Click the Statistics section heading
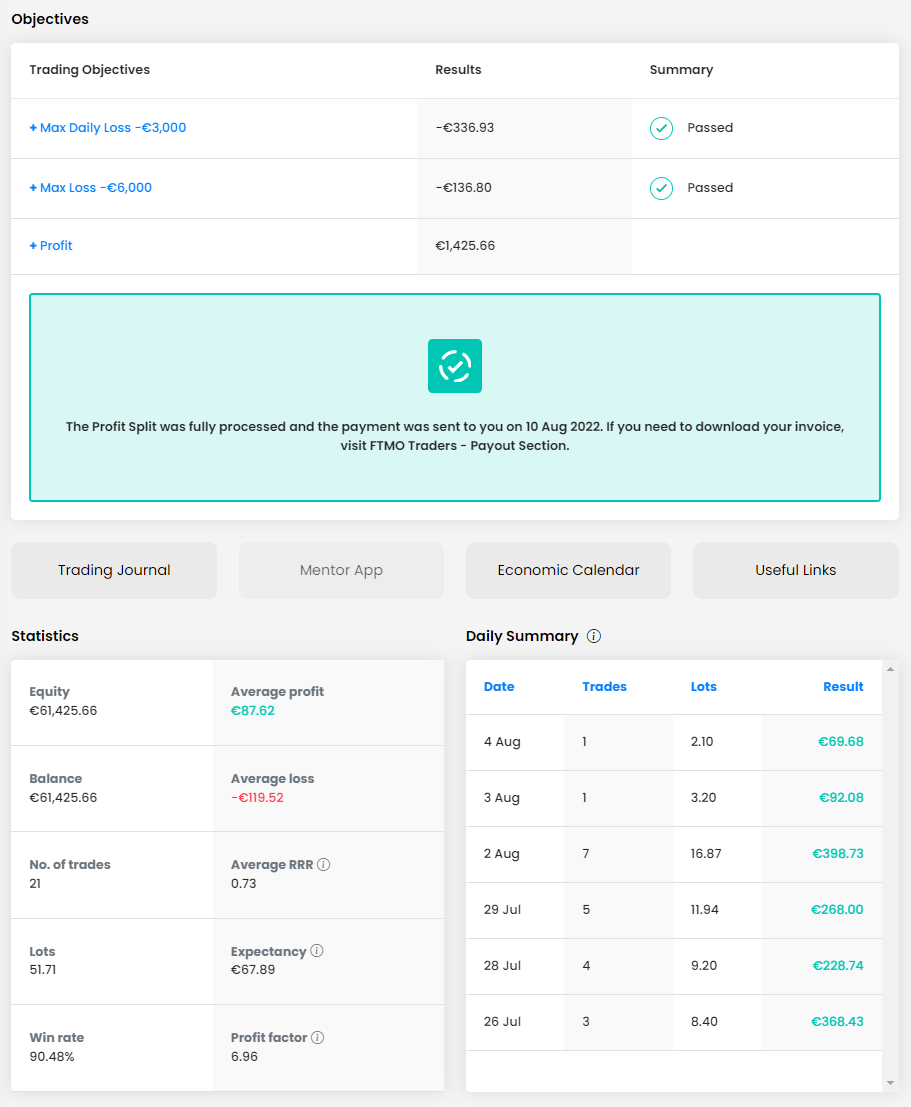Viewport: 911px width, 1107px height. (45, 636)
